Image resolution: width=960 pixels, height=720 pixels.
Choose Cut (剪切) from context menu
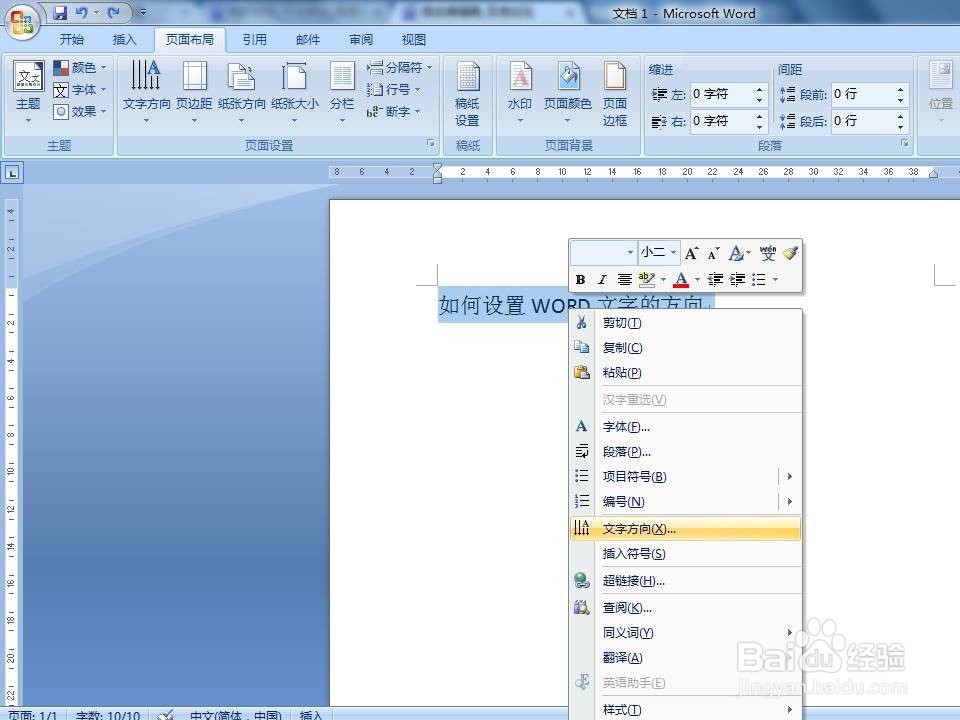point(685,323)
